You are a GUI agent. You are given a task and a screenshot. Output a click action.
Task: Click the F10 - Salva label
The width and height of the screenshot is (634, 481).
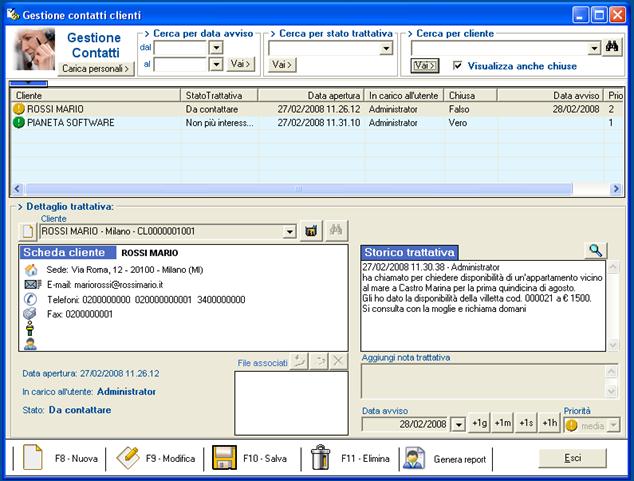click(x=265, y=458)
